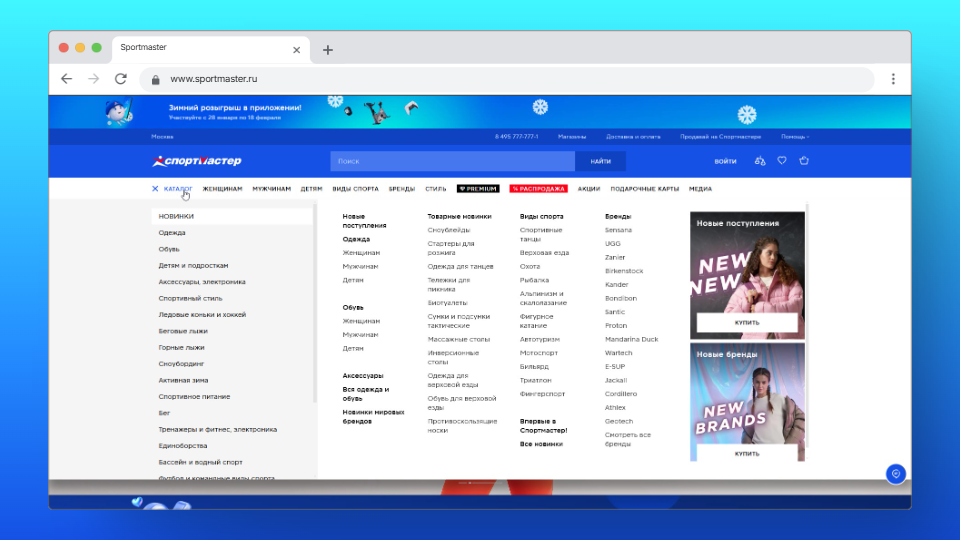
Task: Open favorites heart icon
Action: pos(782,160)
